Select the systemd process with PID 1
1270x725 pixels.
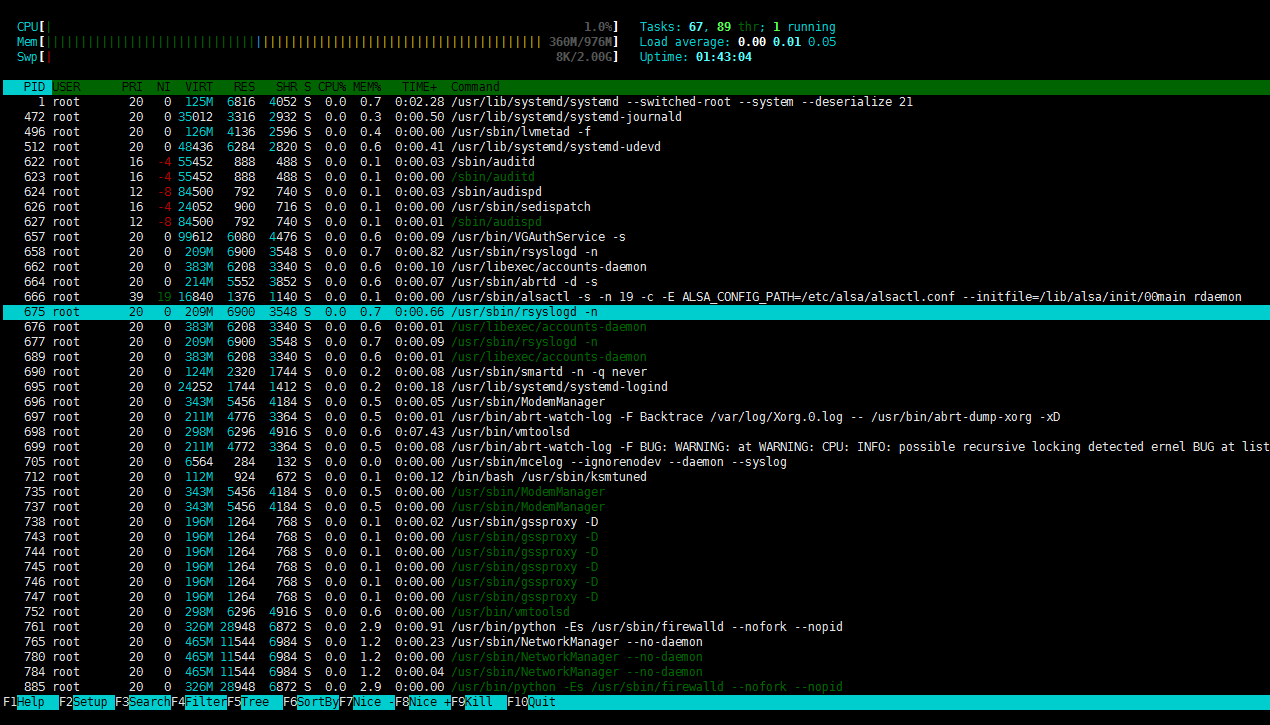(635, 102)
